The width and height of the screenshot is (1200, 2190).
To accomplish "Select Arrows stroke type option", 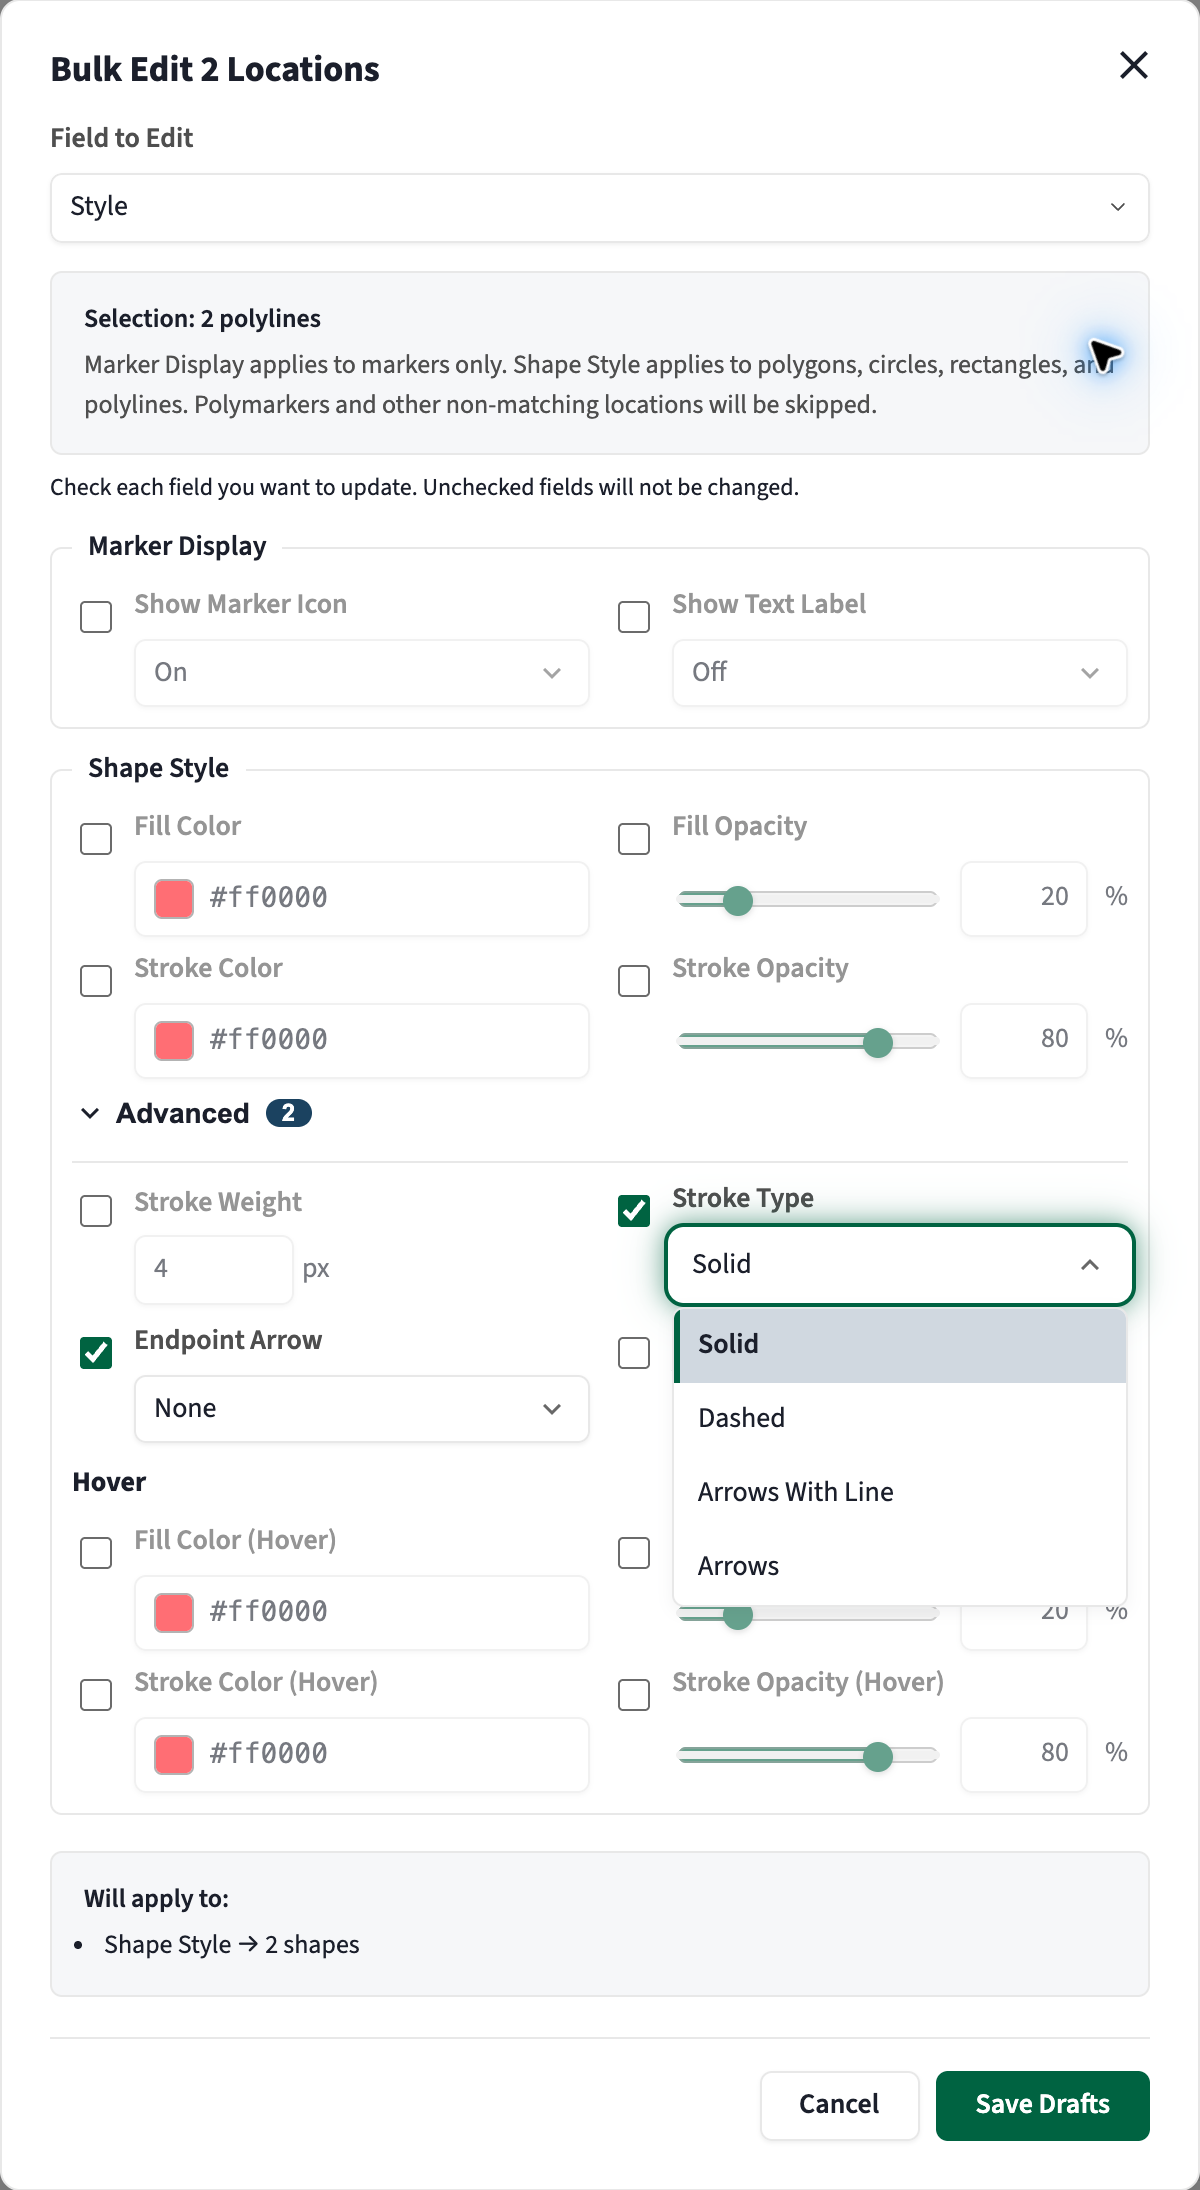I will (x=900, y=1567).
